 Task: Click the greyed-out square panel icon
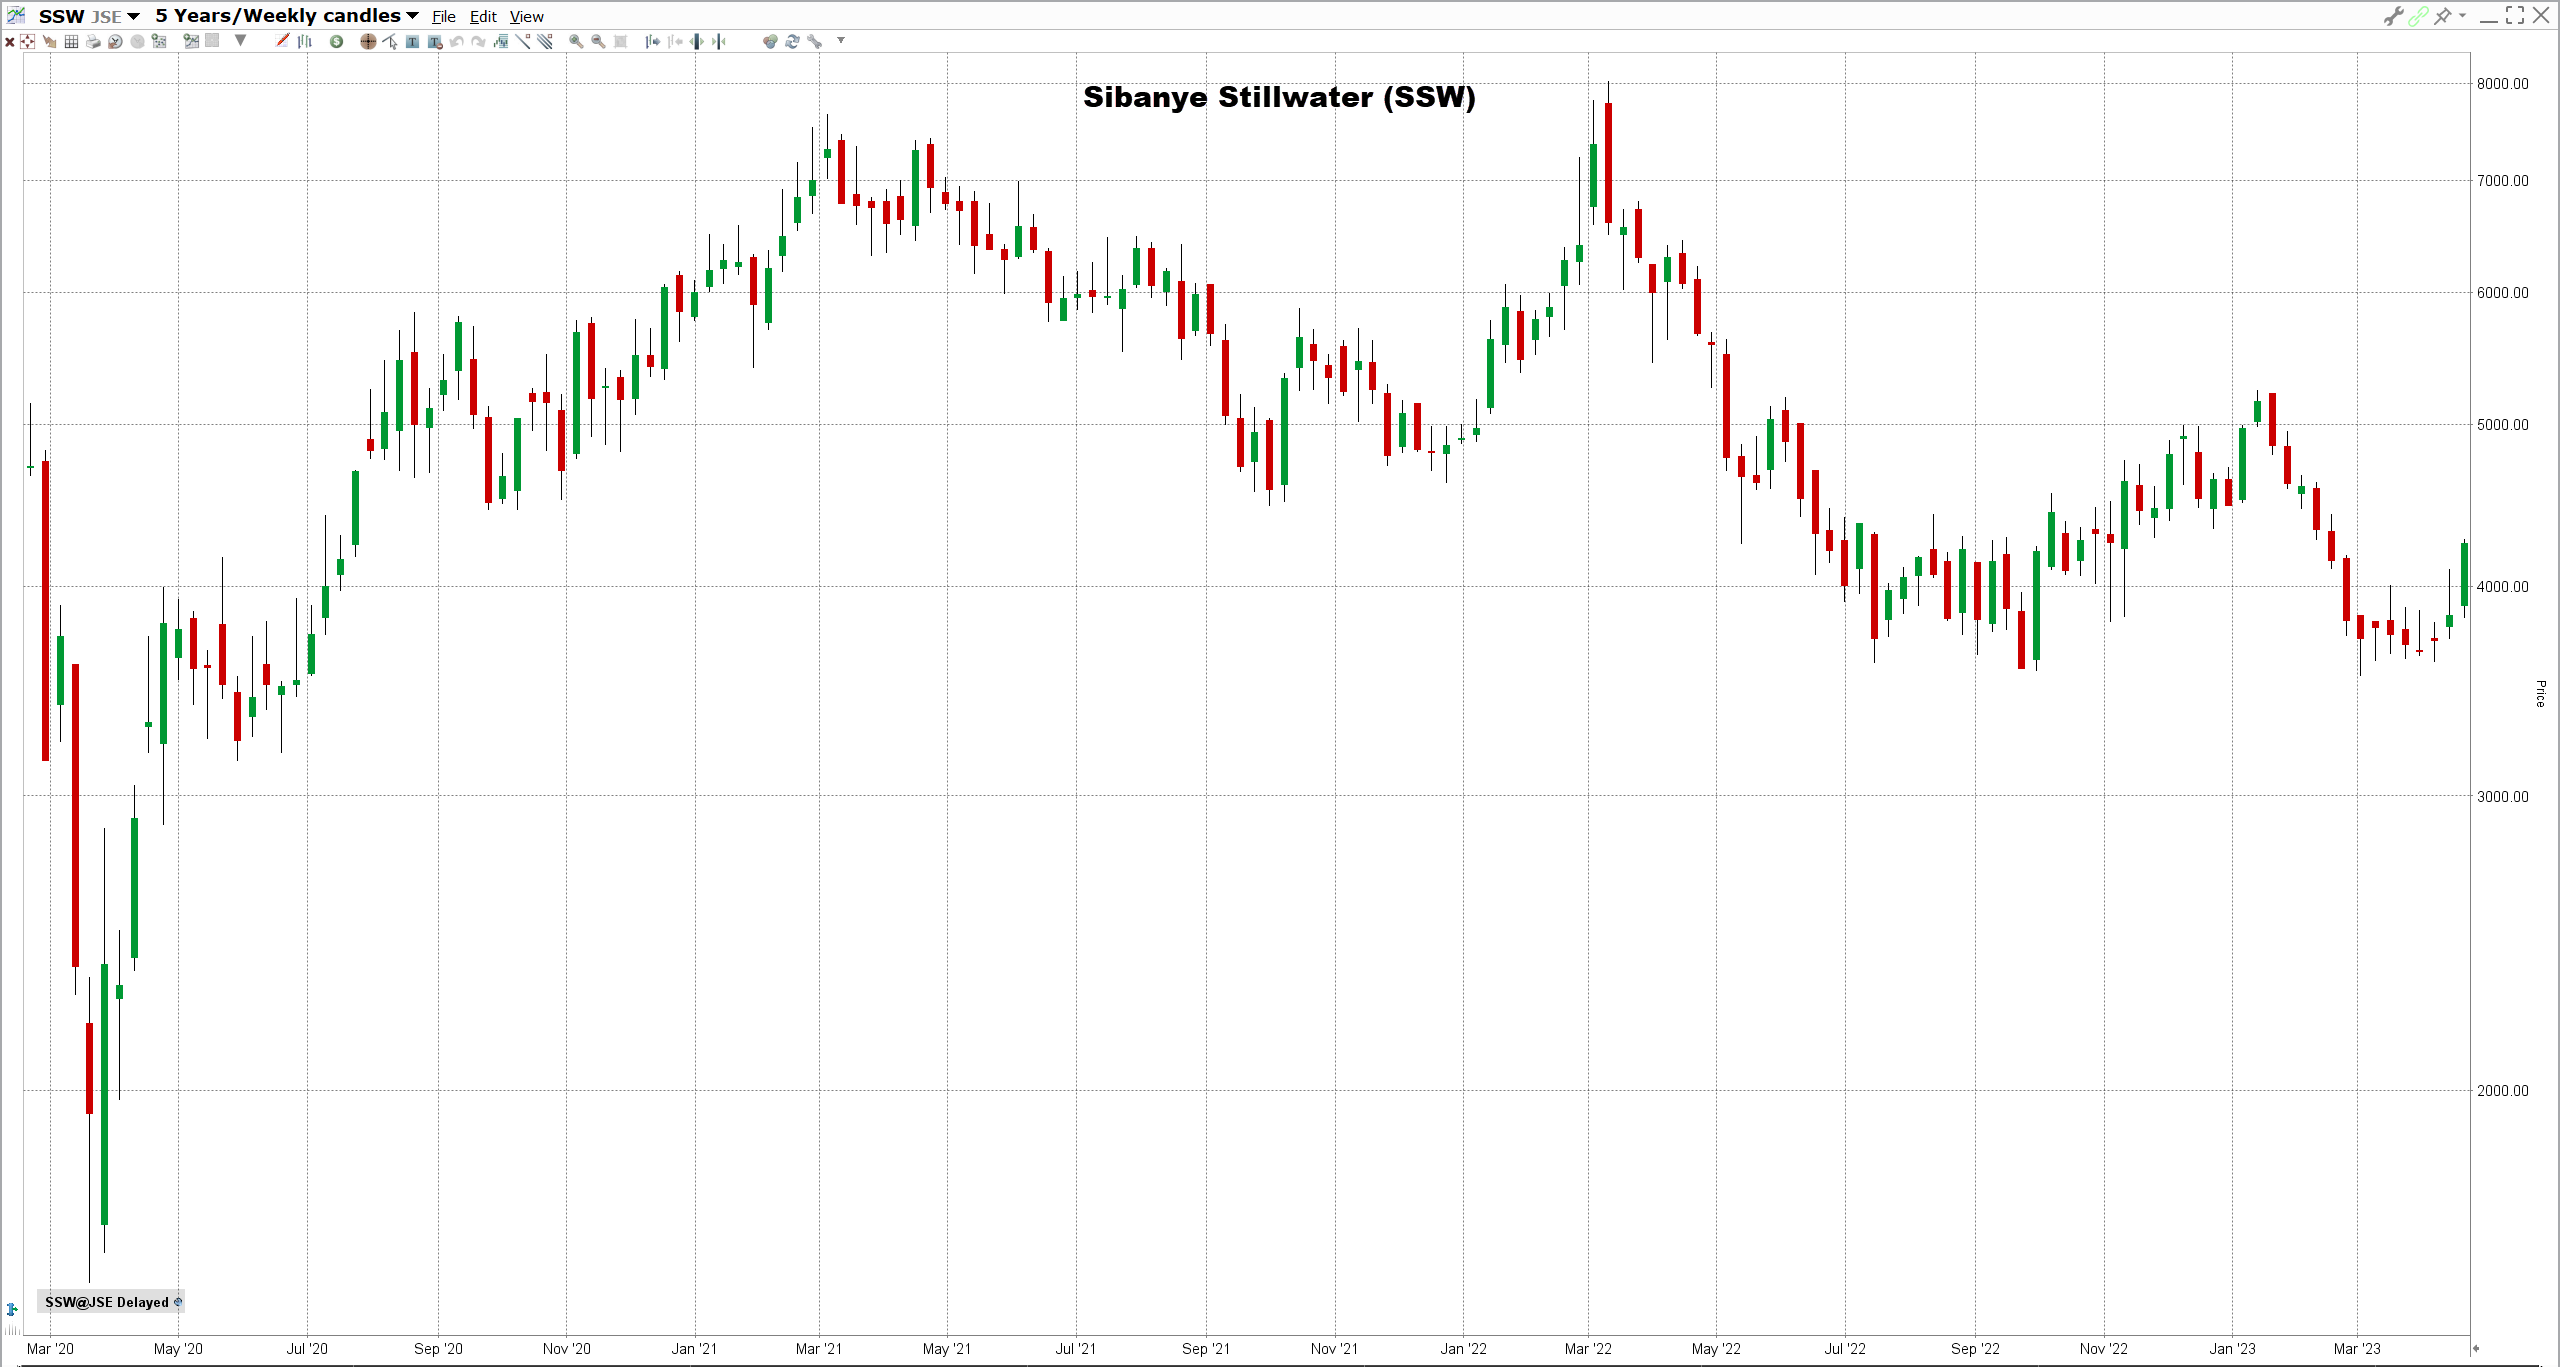click(212, 41)
